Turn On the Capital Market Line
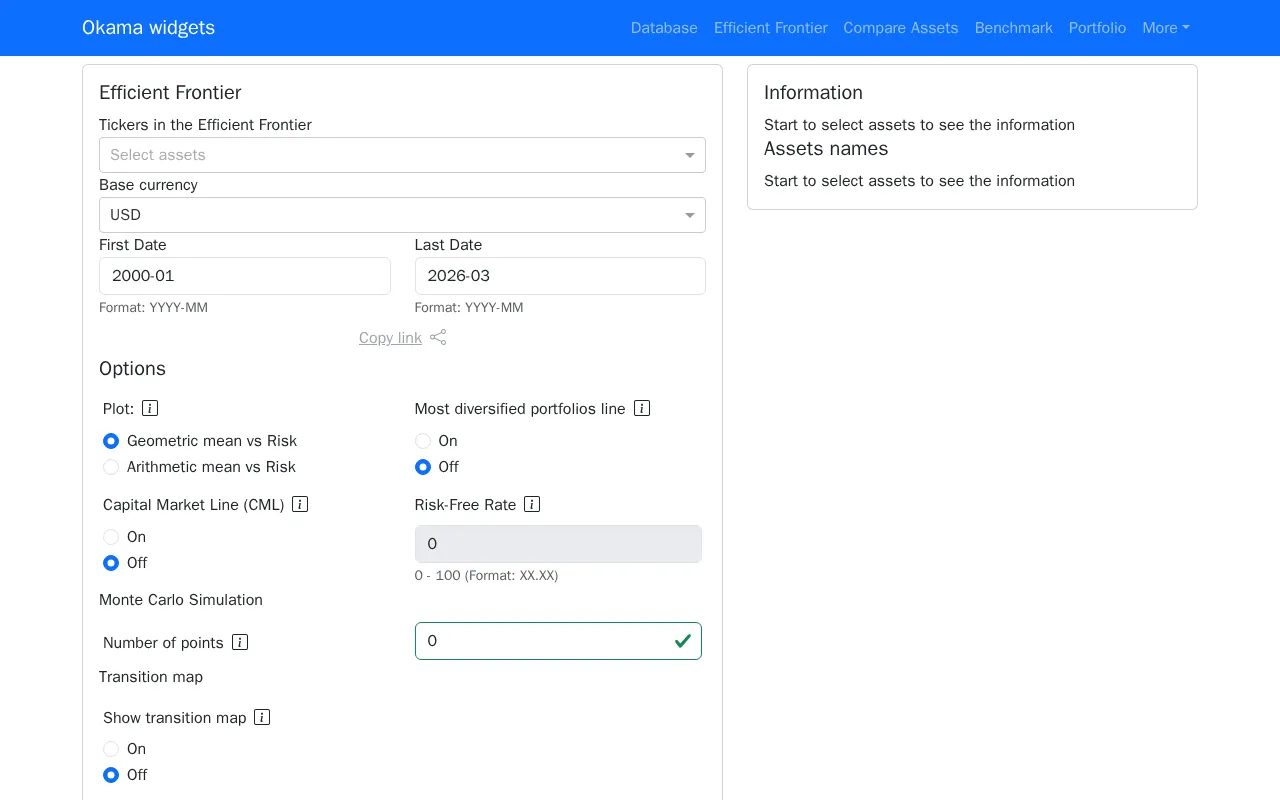Image resolution: width=1280 pixels, height=800 pixels. coord(111,537)
